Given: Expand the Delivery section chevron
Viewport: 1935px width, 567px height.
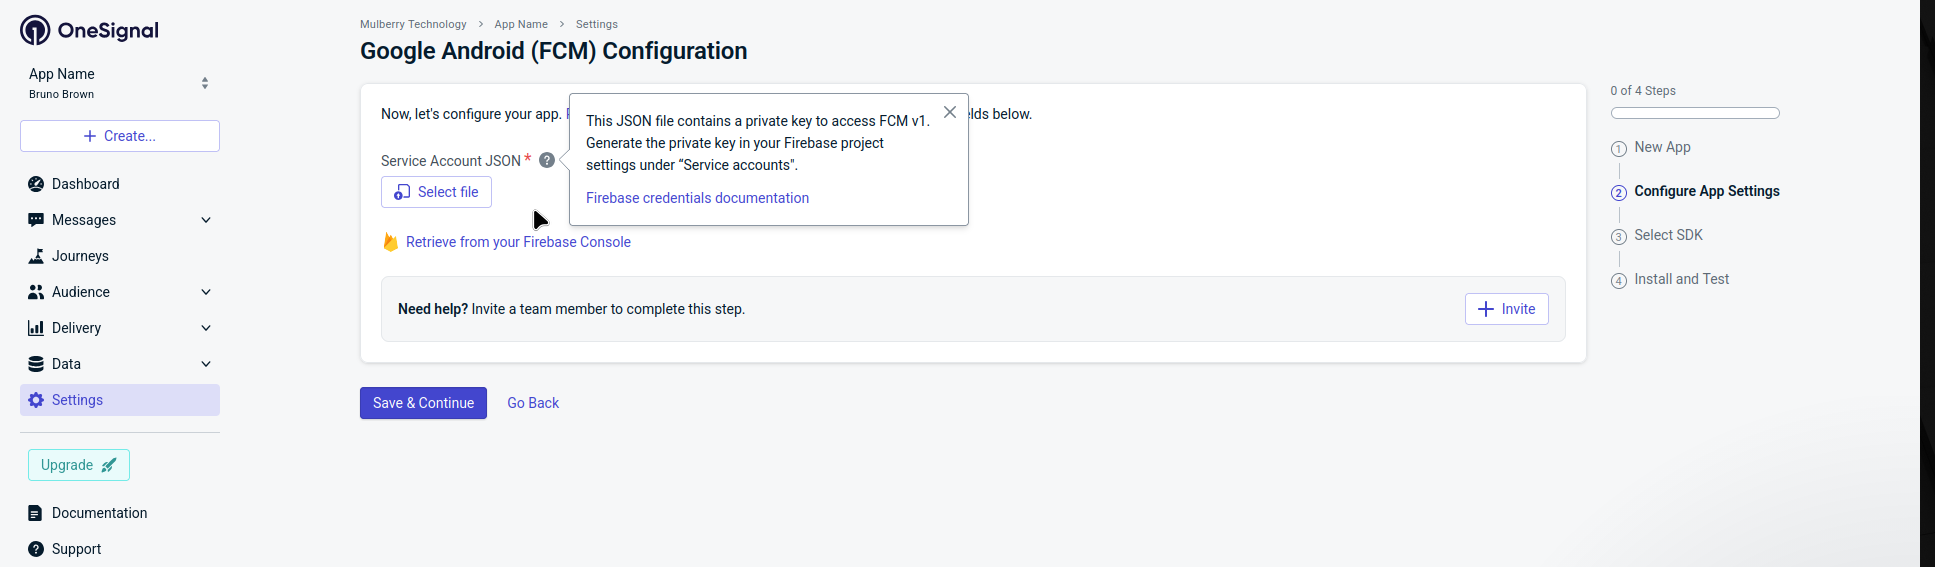Looking at the screenshot, I should click(206, 328).
